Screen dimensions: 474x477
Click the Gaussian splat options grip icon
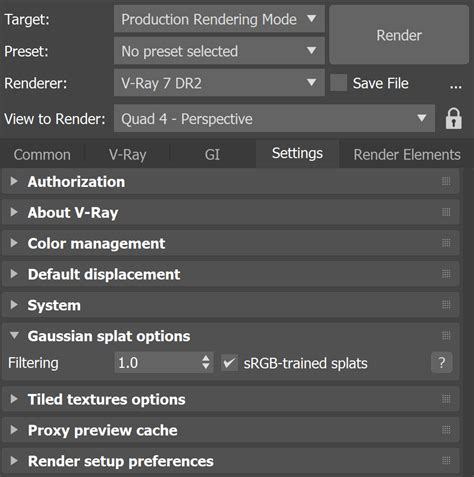point(446,335)
